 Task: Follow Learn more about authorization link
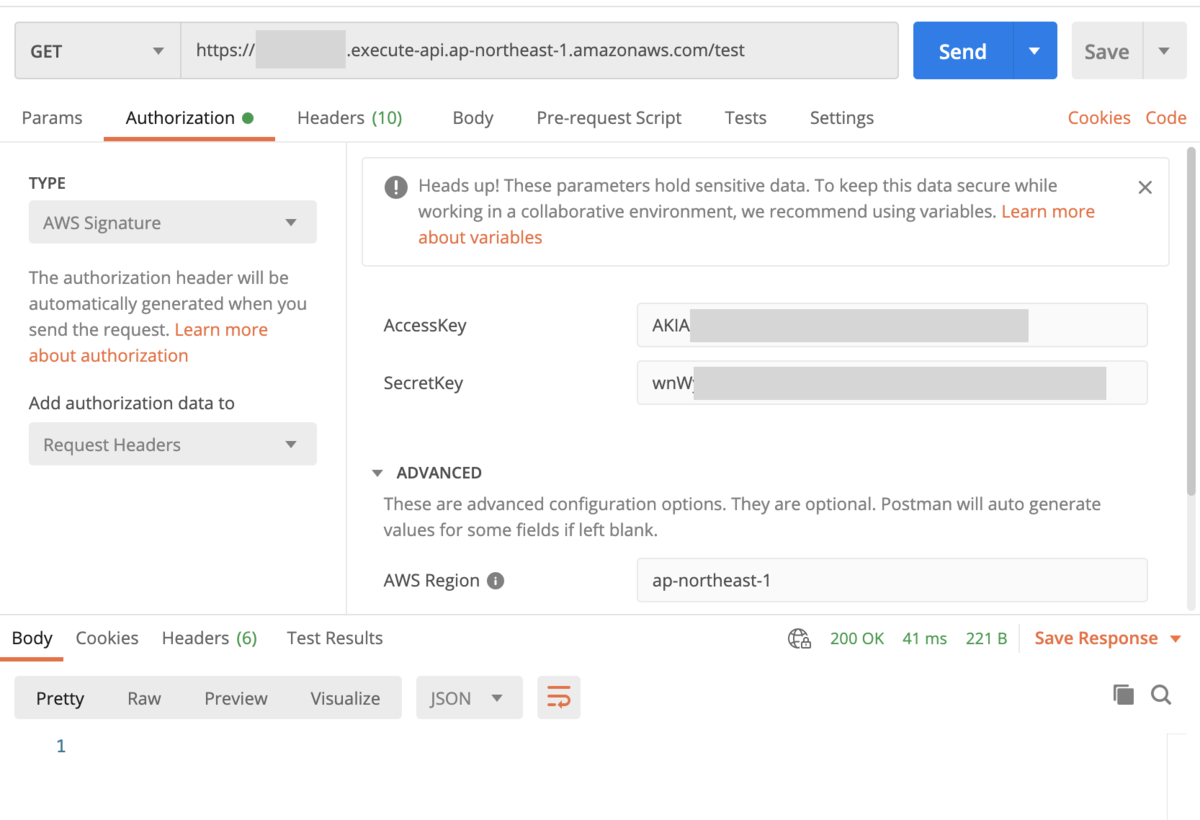pos(148,342)
